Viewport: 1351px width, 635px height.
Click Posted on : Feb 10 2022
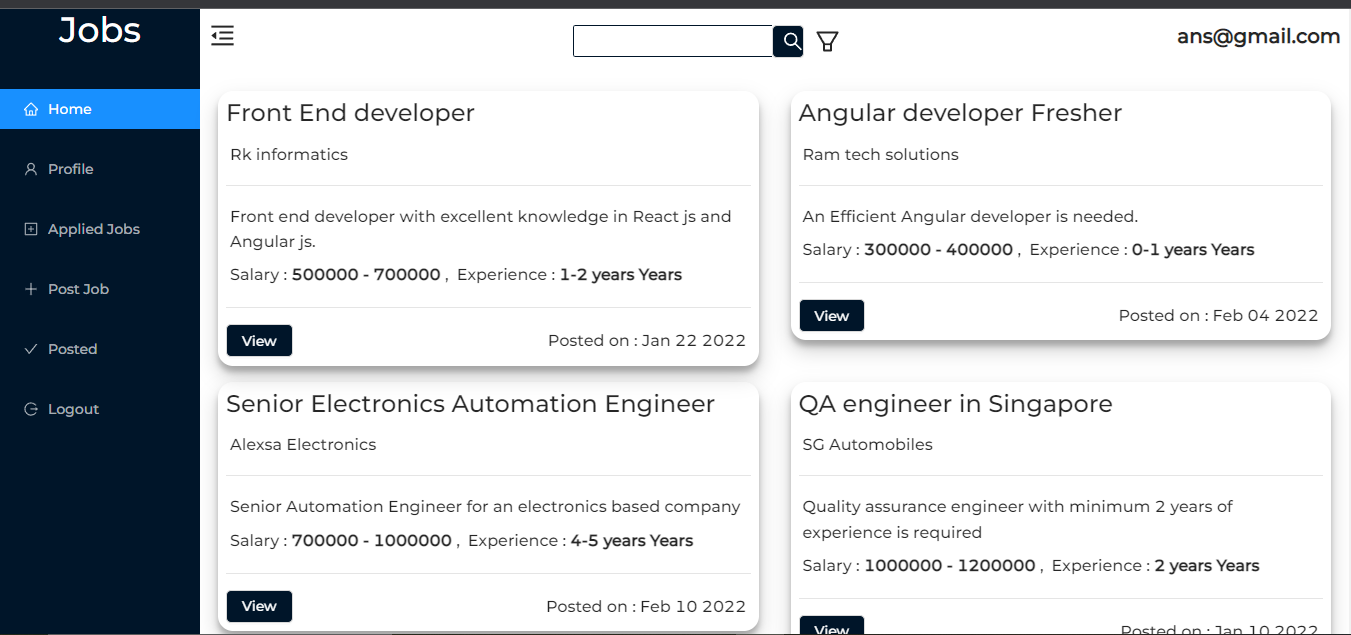[x=646, y=606]
